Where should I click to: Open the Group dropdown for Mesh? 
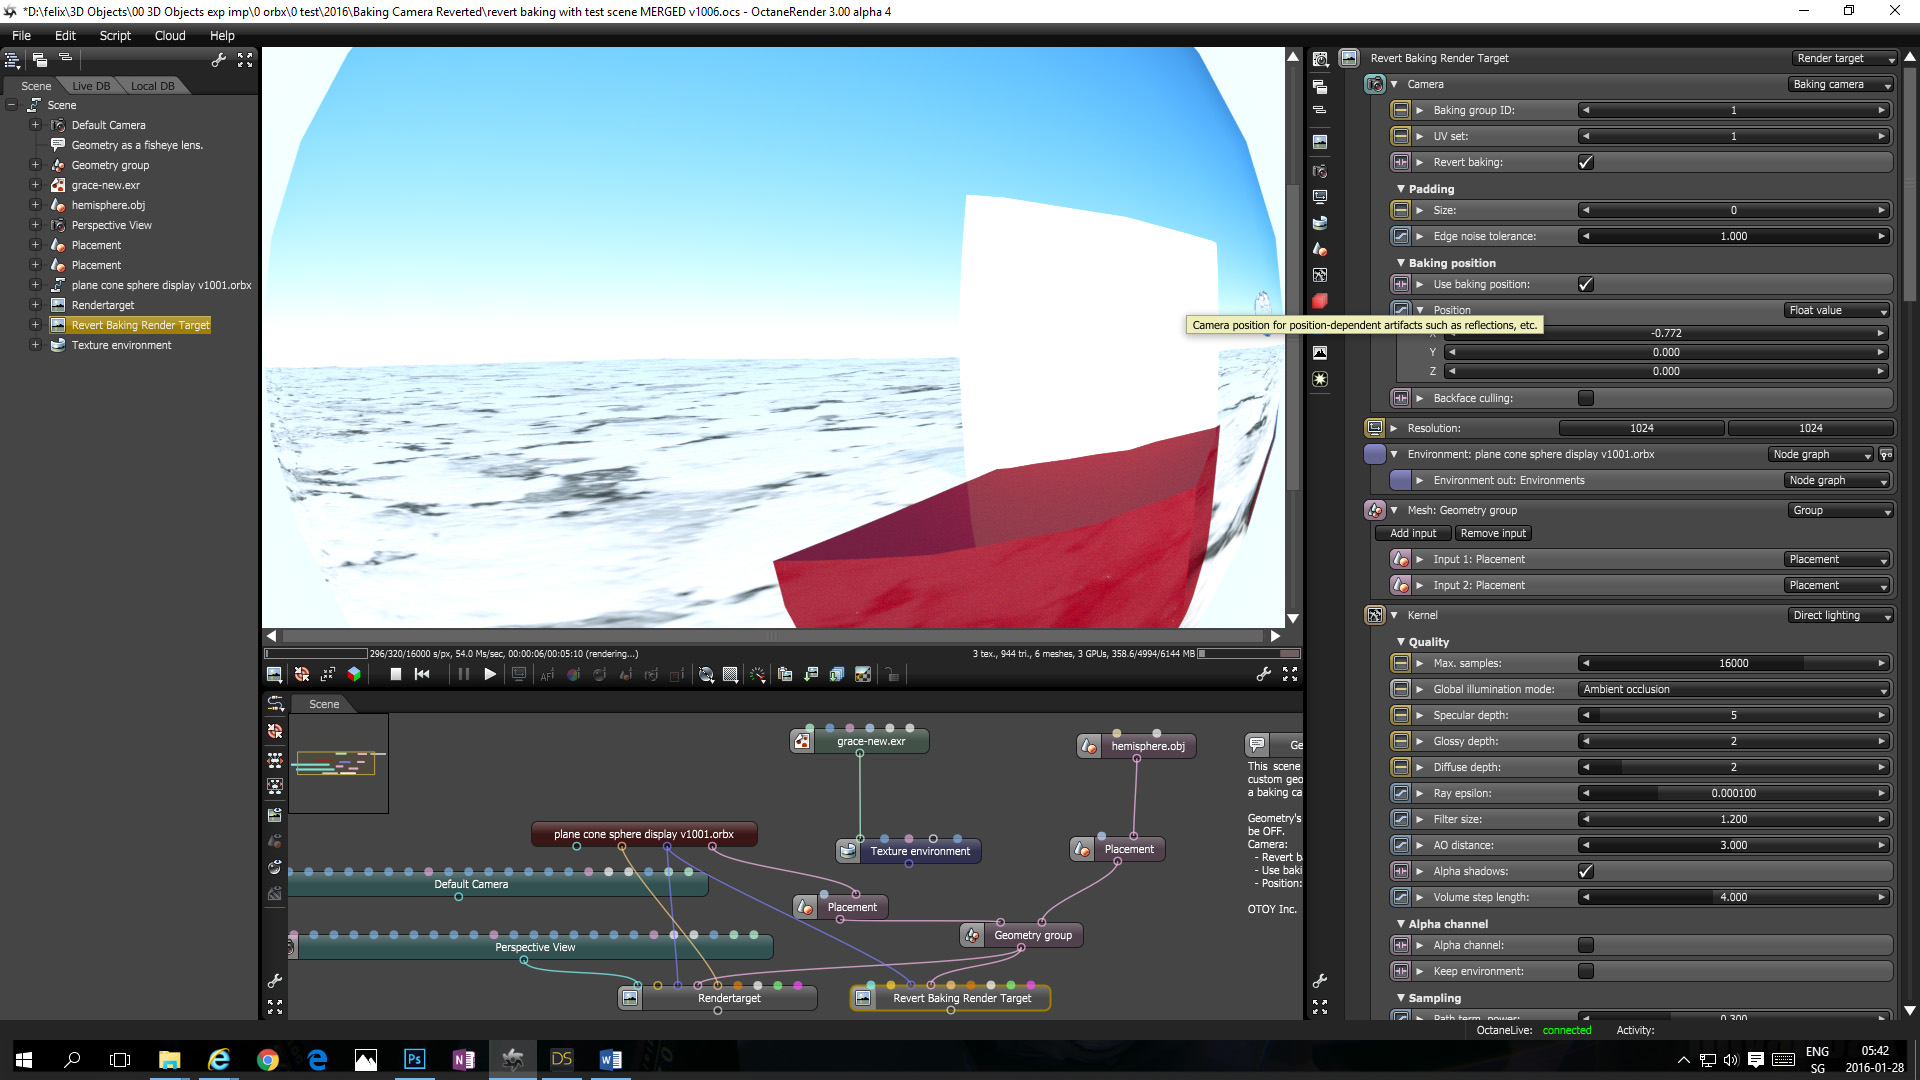[1841, 510]
